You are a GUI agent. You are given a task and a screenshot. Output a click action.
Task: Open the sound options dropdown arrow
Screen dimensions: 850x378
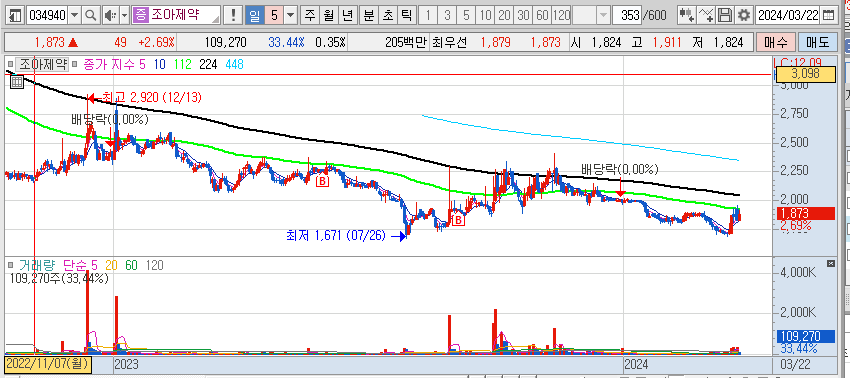tap(124, 15)
